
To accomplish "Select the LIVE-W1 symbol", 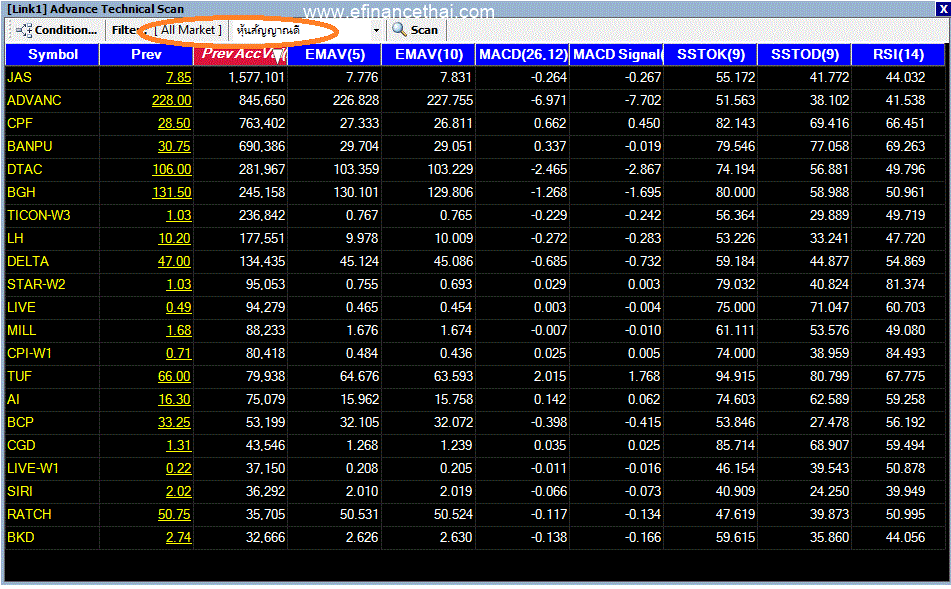I will point(33,469).
